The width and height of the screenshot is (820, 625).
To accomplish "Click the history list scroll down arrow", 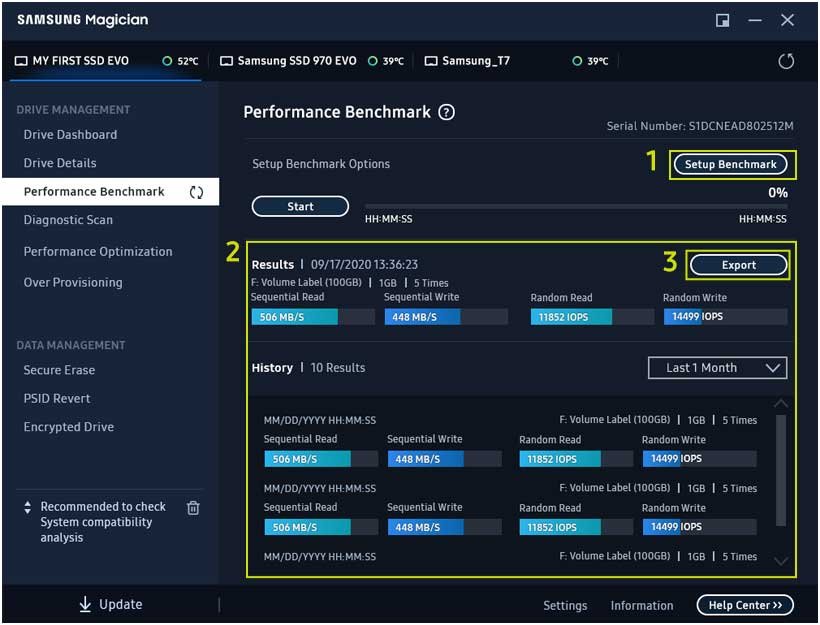I will coord(781,561).
